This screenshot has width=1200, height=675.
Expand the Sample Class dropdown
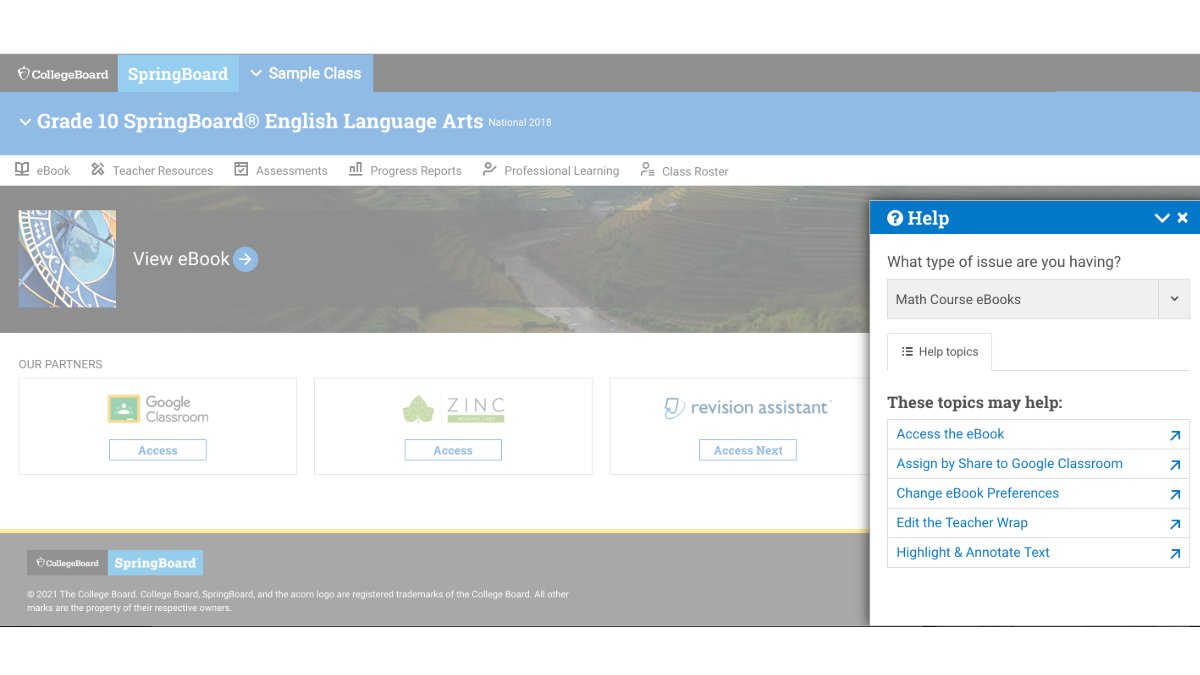pyautogui.click(x=306, y=73)
